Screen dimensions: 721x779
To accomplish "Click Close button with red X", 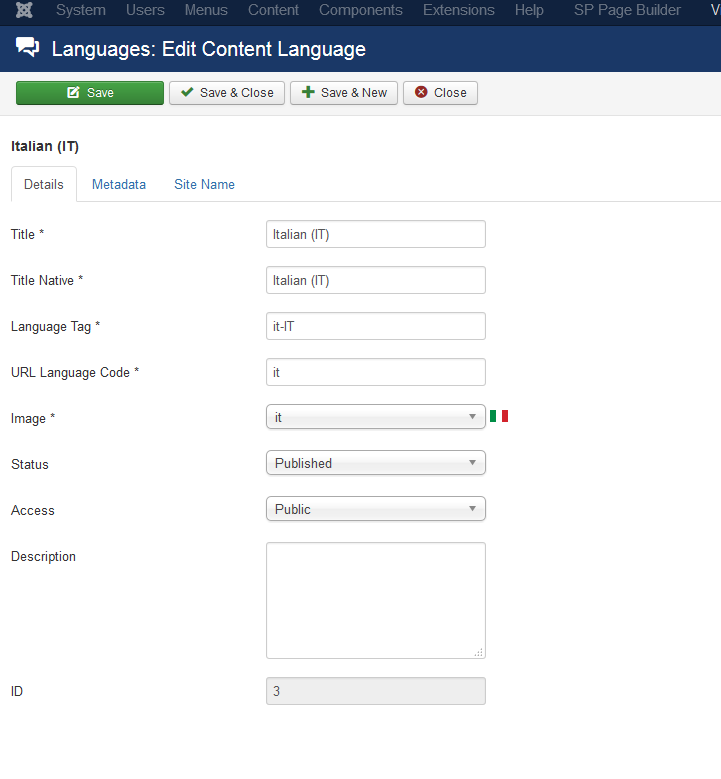I will [440, 93].
